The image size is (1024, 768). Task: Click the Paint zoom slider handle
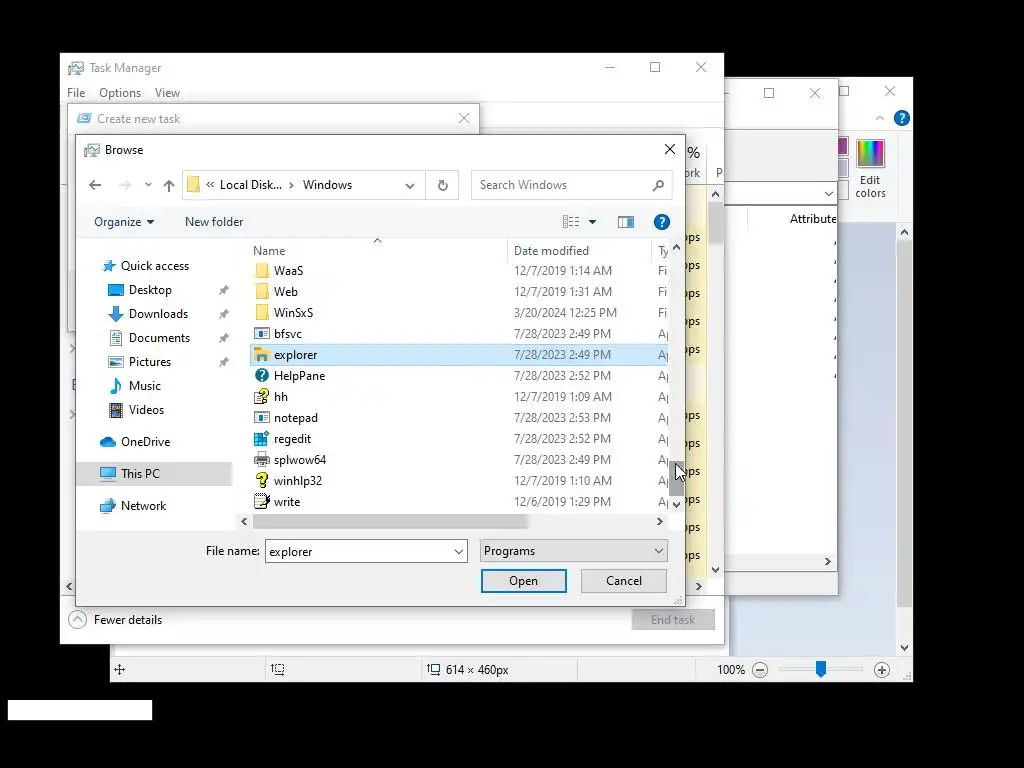(x=821, y=669)
